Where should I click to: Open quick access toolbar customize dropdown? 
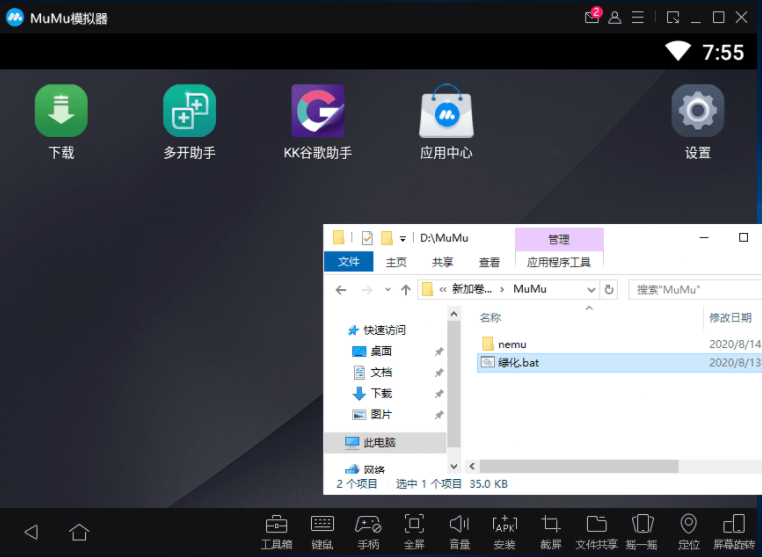click(x=403, y=239)
